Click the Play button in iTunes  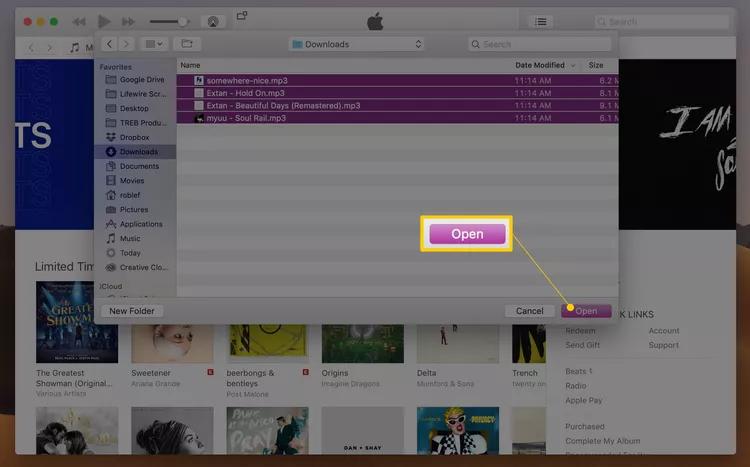tap(103, 21)
